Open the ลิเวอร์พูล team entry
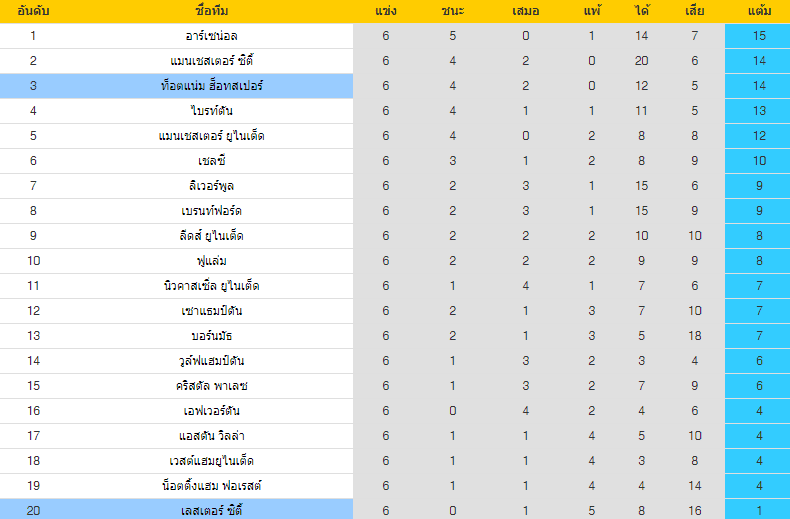The height and width of the screenshot is (519, 790). (212, 186)
